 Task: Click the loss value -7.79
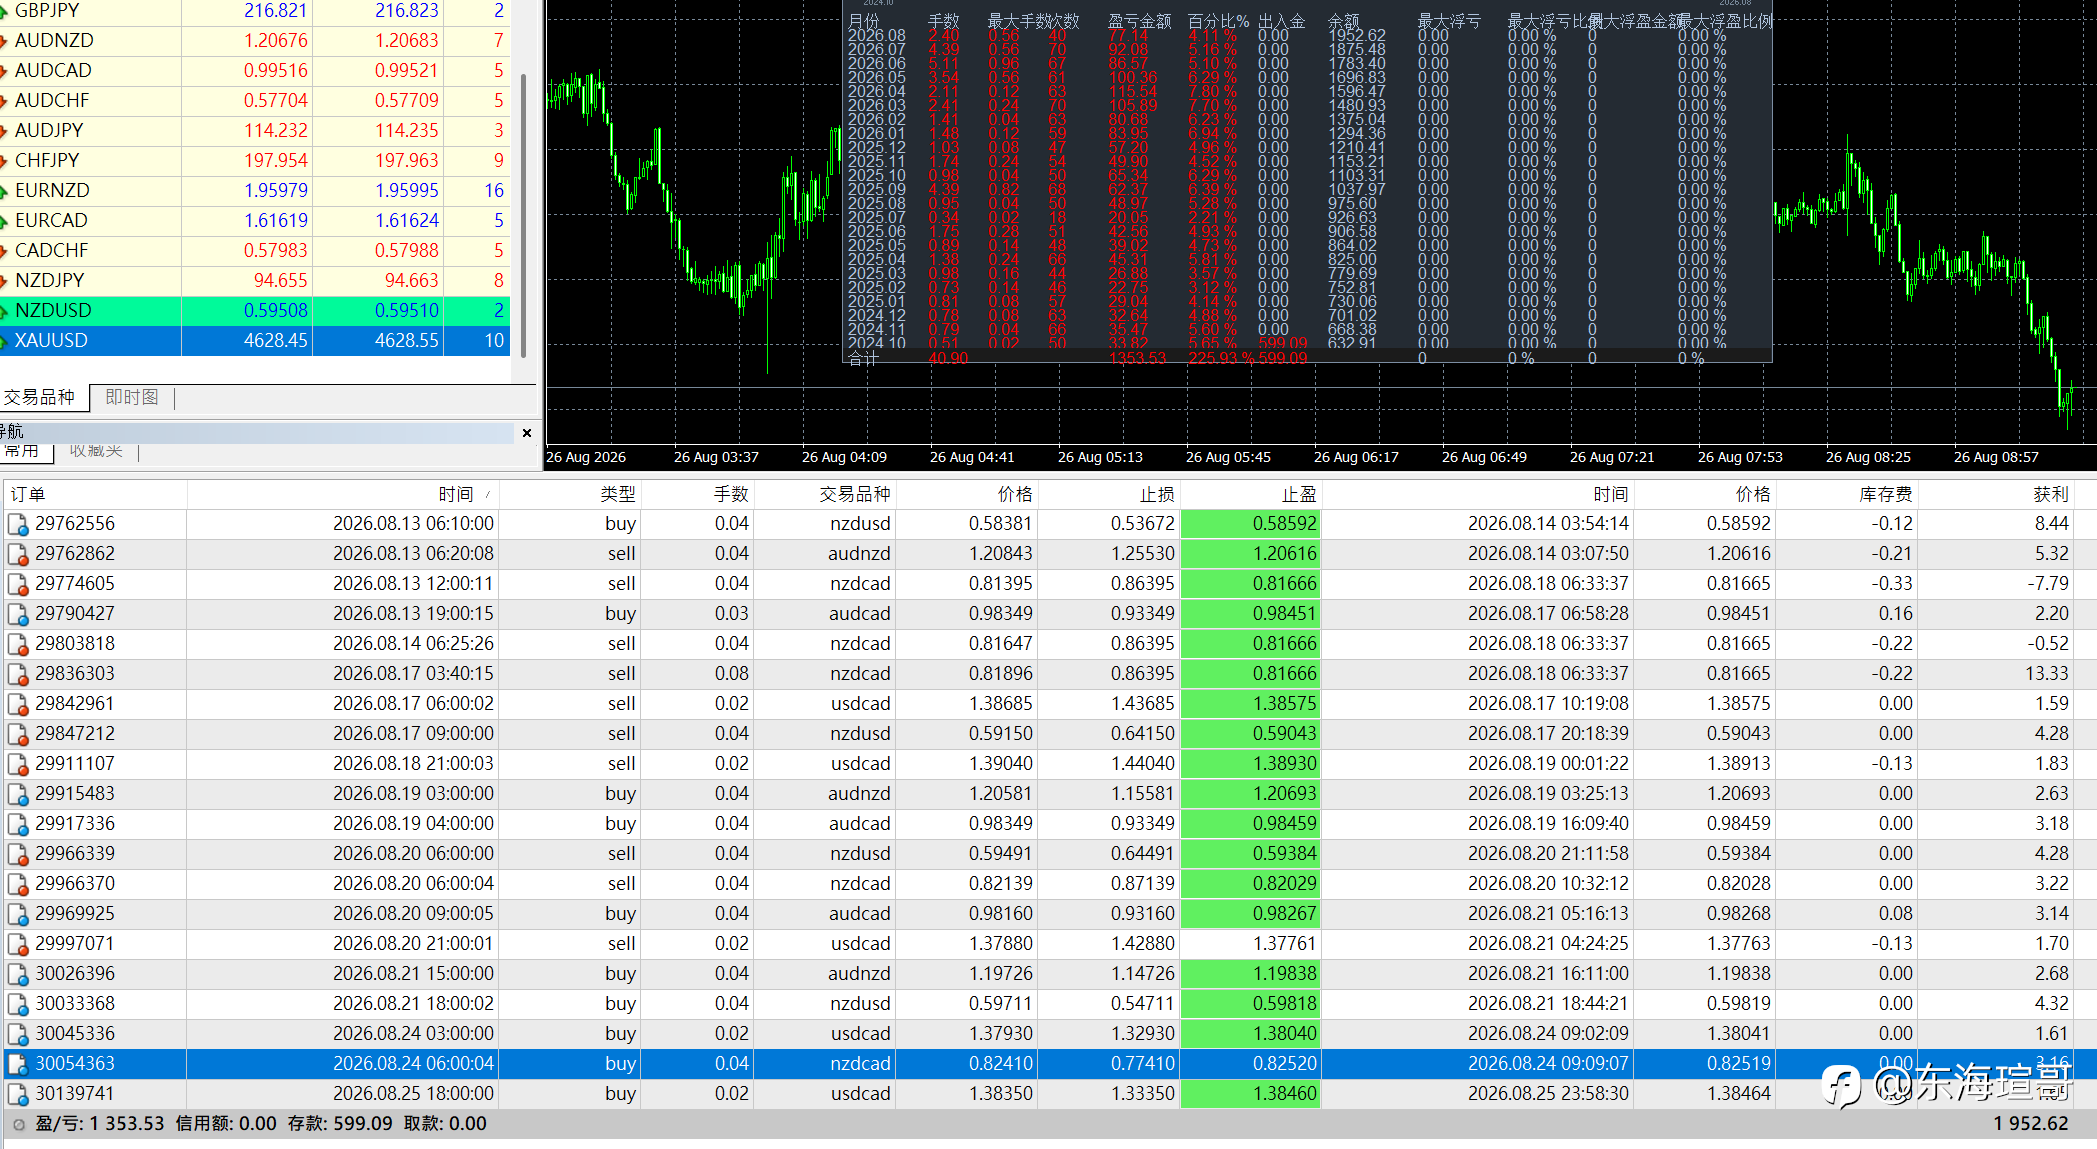[2048, 584]
